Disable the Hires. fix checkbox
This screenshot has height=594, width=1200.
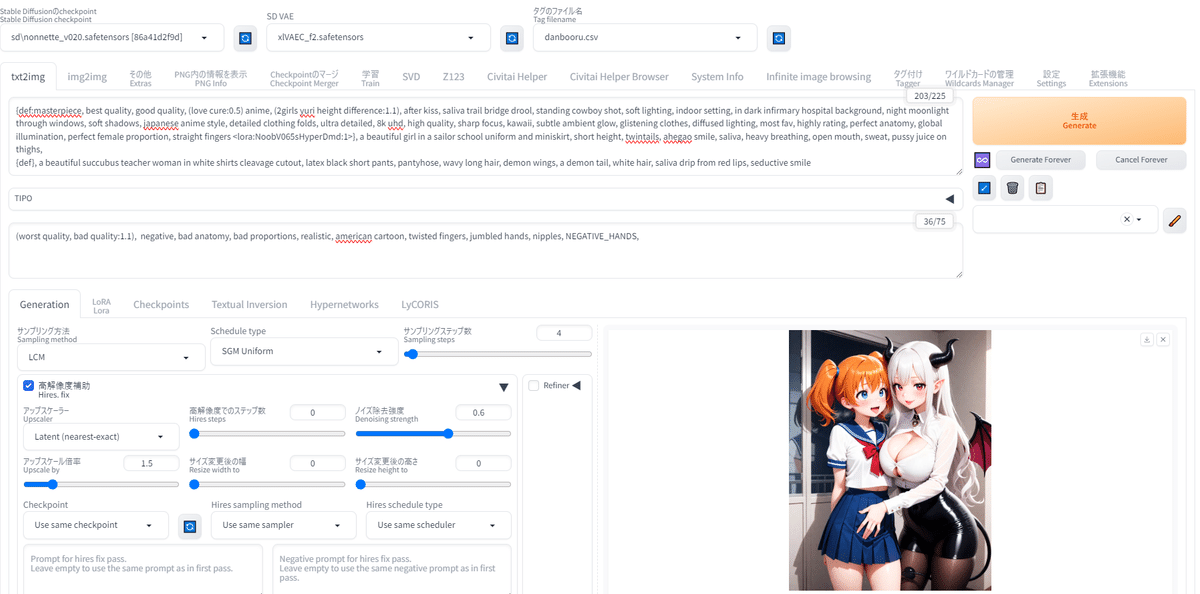29,385
